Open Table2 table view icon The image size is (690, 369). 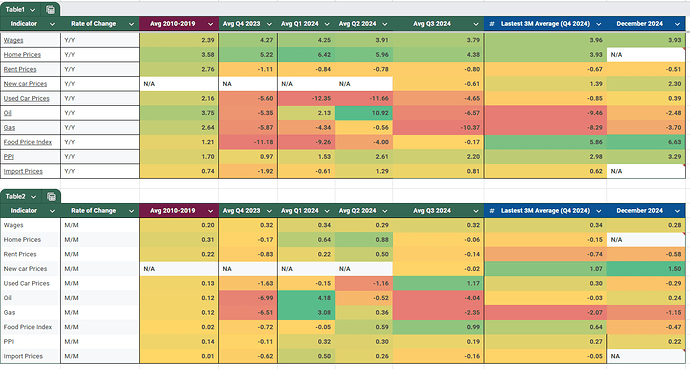pos(51,197)
